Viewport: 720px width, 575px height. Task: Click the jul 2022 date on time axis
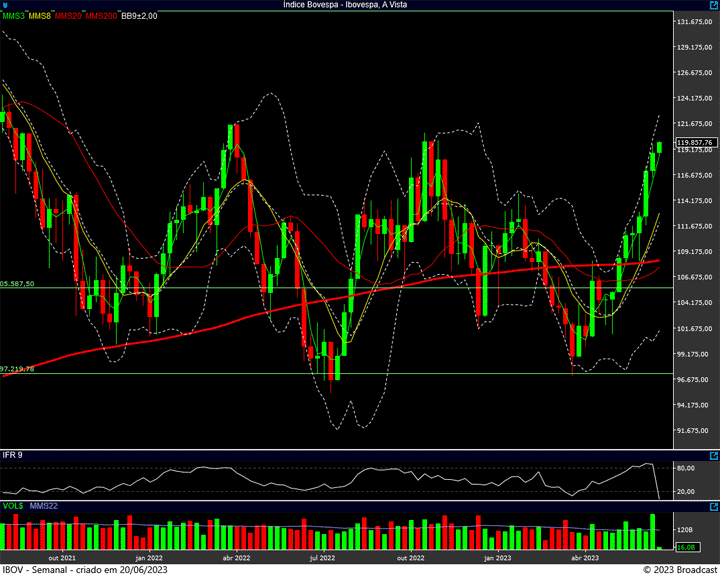click(322, 557)
